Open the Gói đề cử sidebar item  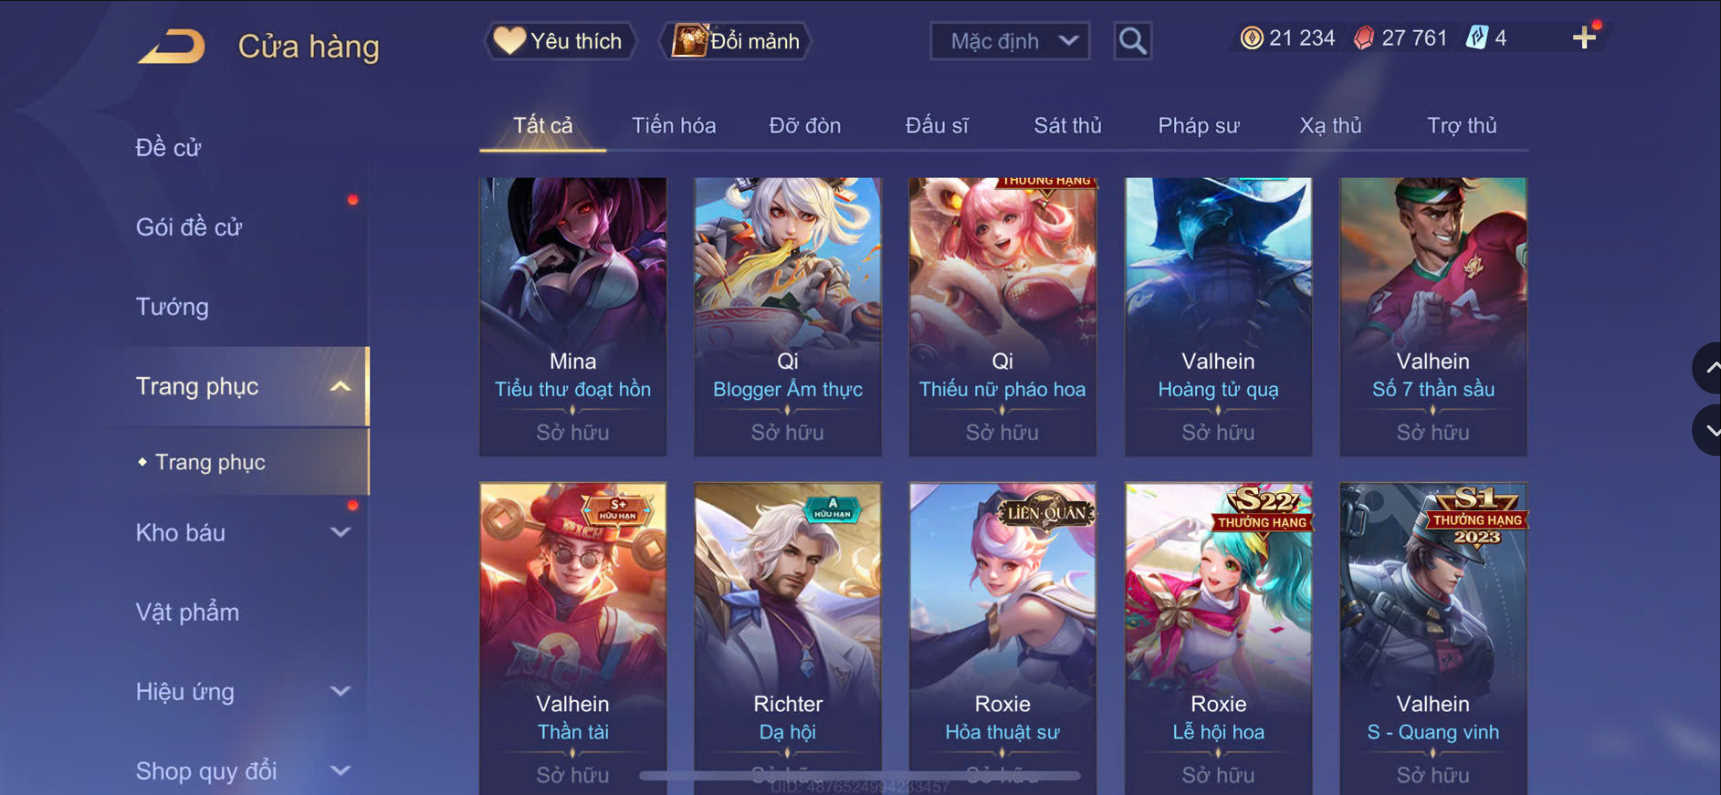click(x=189, y=227)
